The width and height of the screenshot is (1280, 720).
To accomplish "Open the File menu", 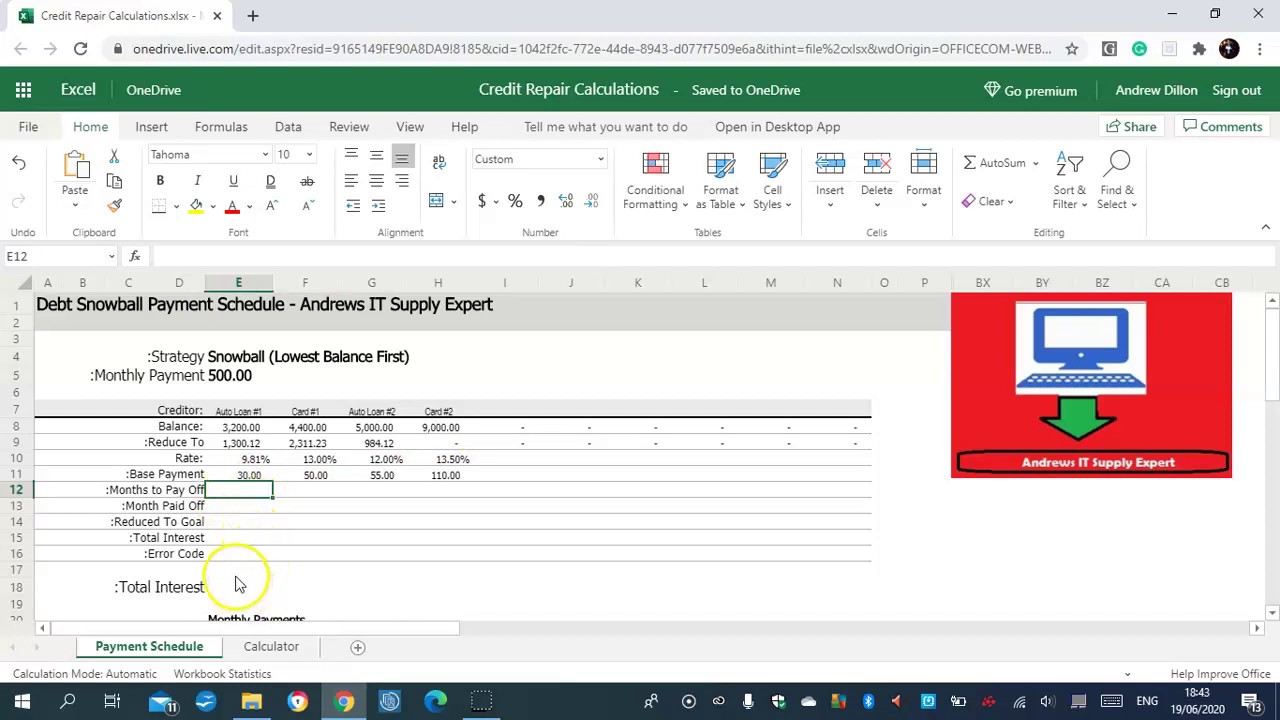I will click(28, 127).
